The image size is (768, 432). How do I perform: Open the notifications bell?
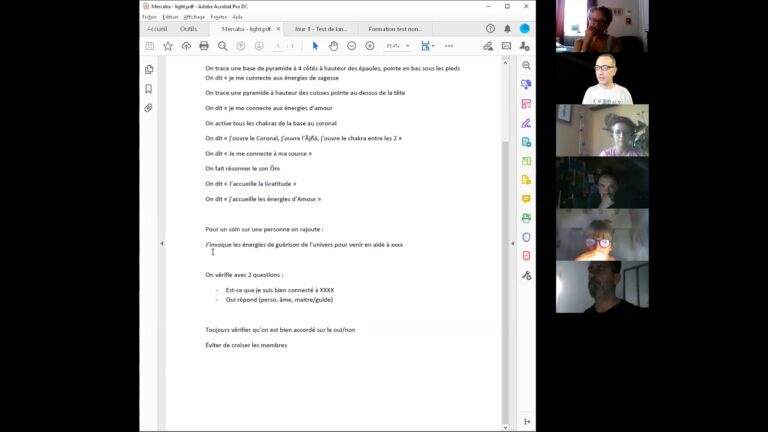click(507, 29)
